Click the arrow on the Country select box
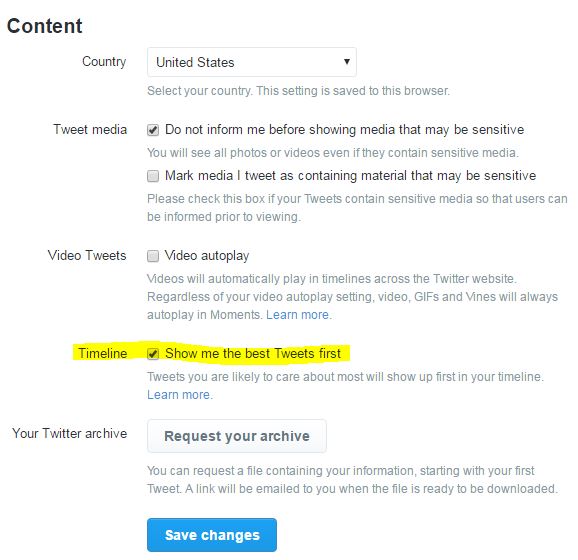 (347, 62)
